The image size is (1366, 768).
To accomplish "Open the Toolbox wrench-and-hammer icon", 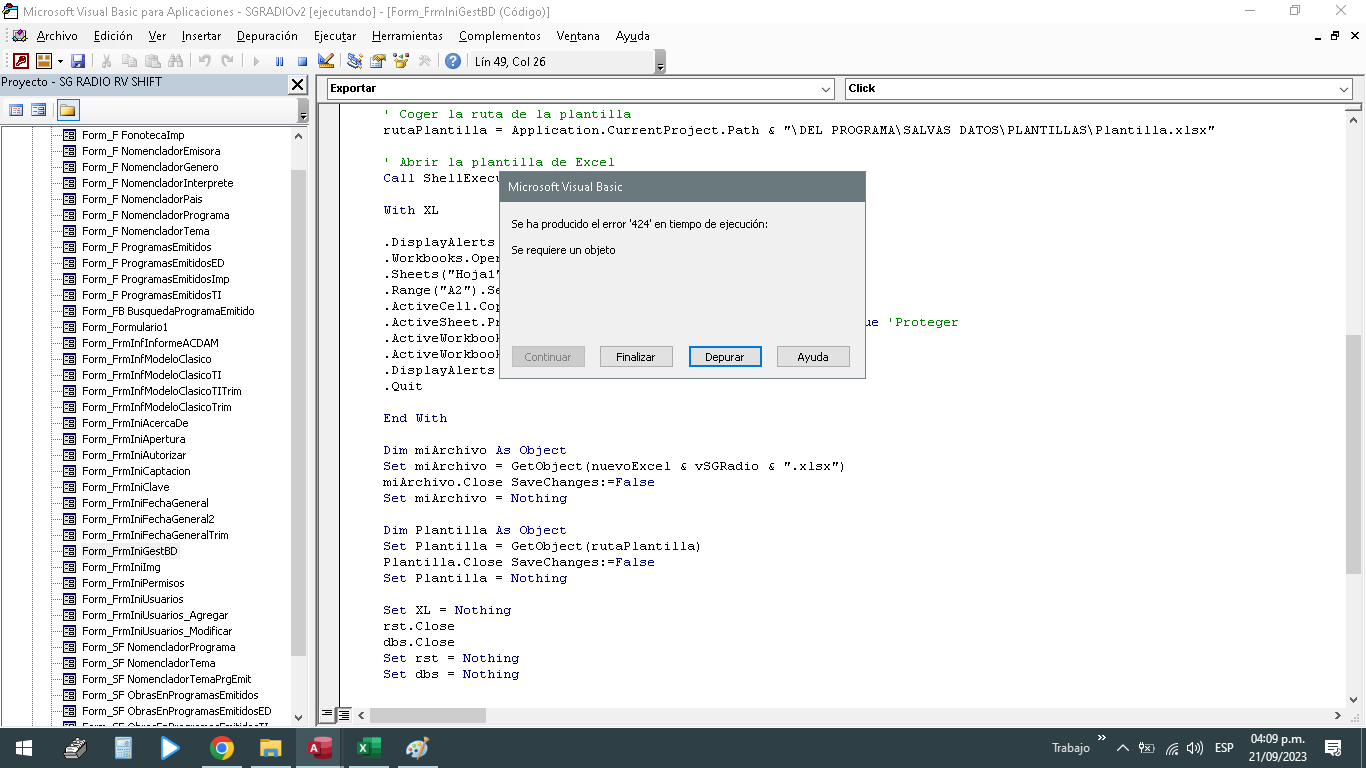I will (425, 61).
